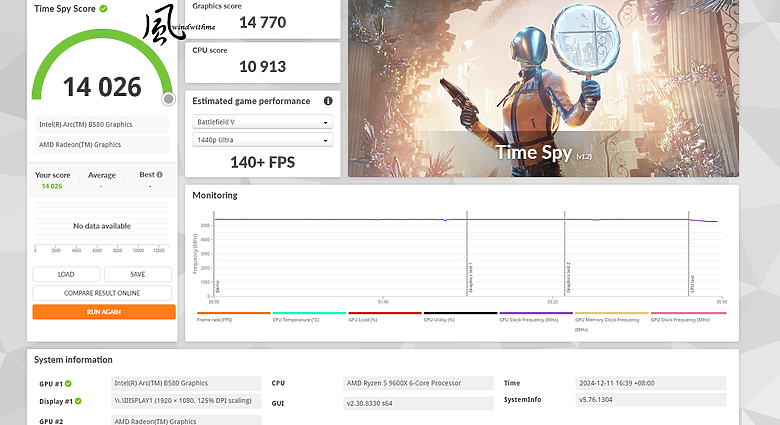Click Your score value 14 026 in green
The image size is (780, 425).
point(52,186)
